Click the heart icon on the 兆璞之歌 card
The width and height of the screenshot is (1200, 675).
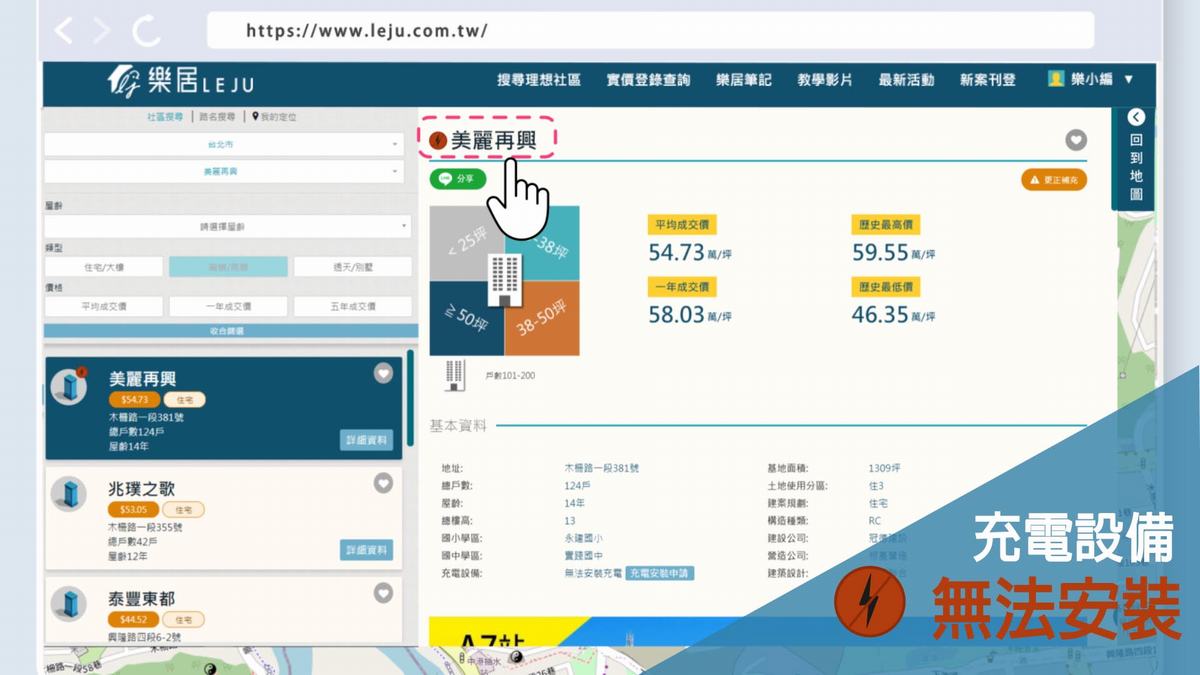(383, 483)
